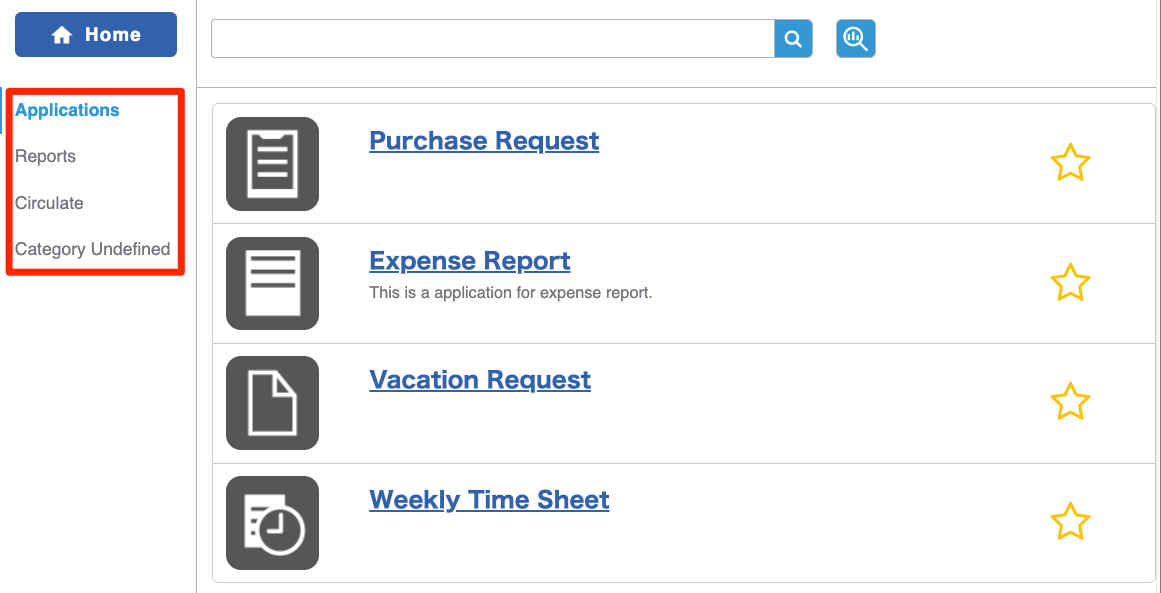
Task: Toggle the star for Expense Report
Action: pyautogui.click(x=1070, y=282)
